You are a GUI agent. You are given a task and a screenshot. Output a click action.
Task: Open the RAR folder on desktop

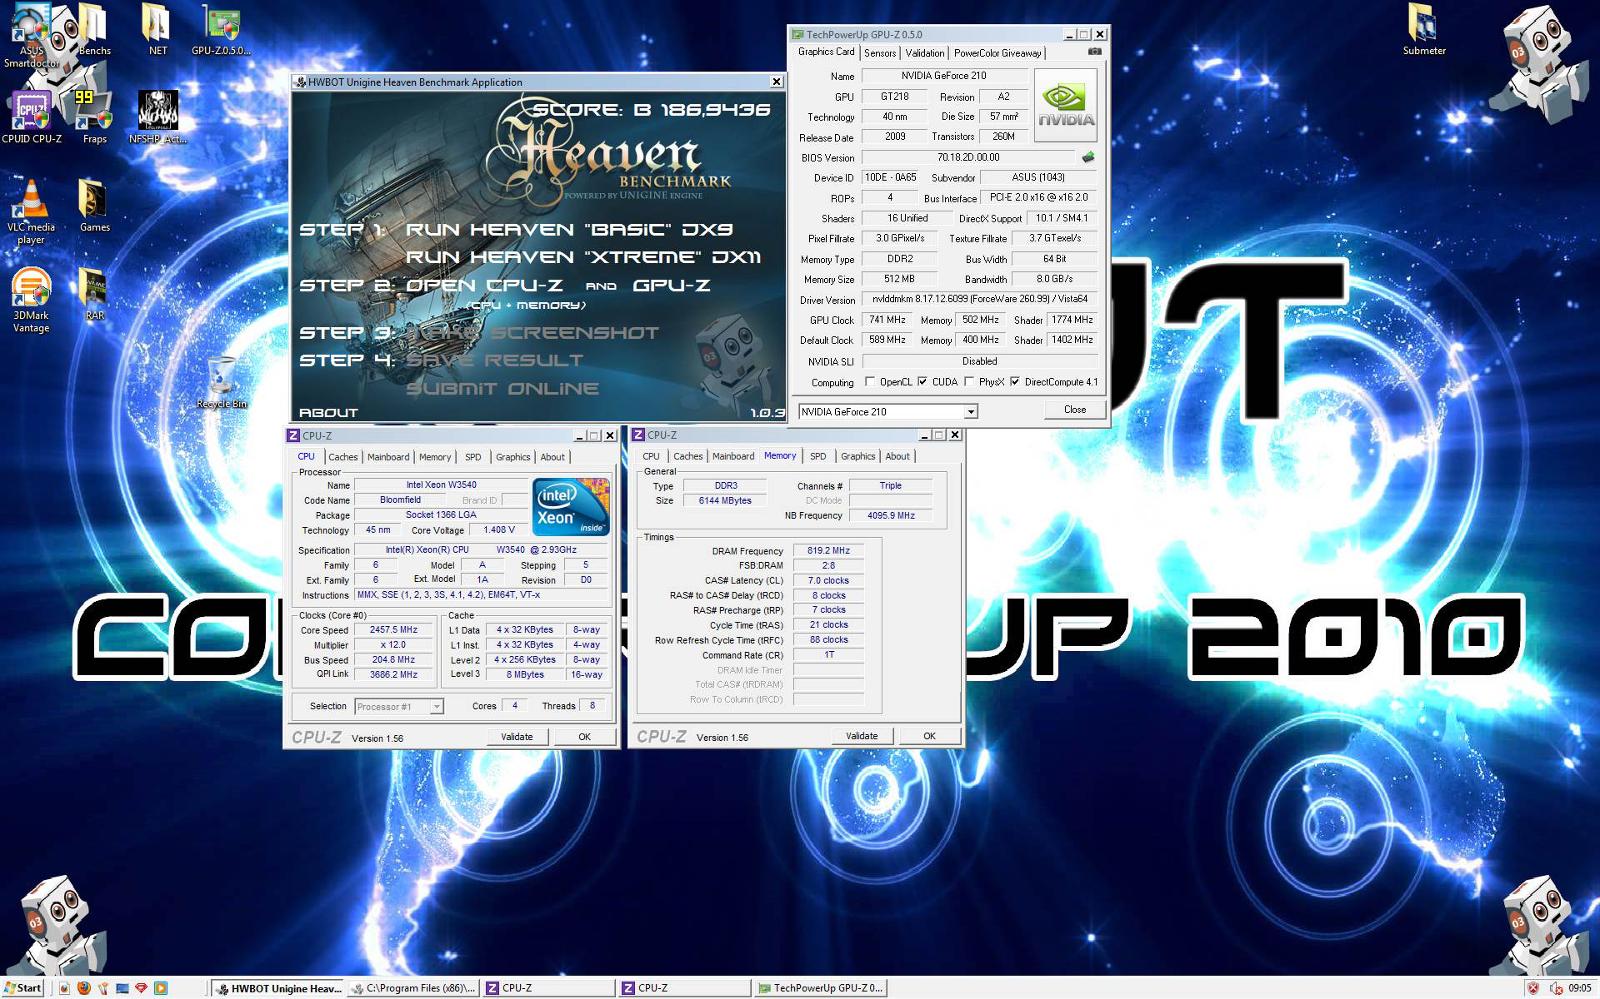click(x=94, y=294)
